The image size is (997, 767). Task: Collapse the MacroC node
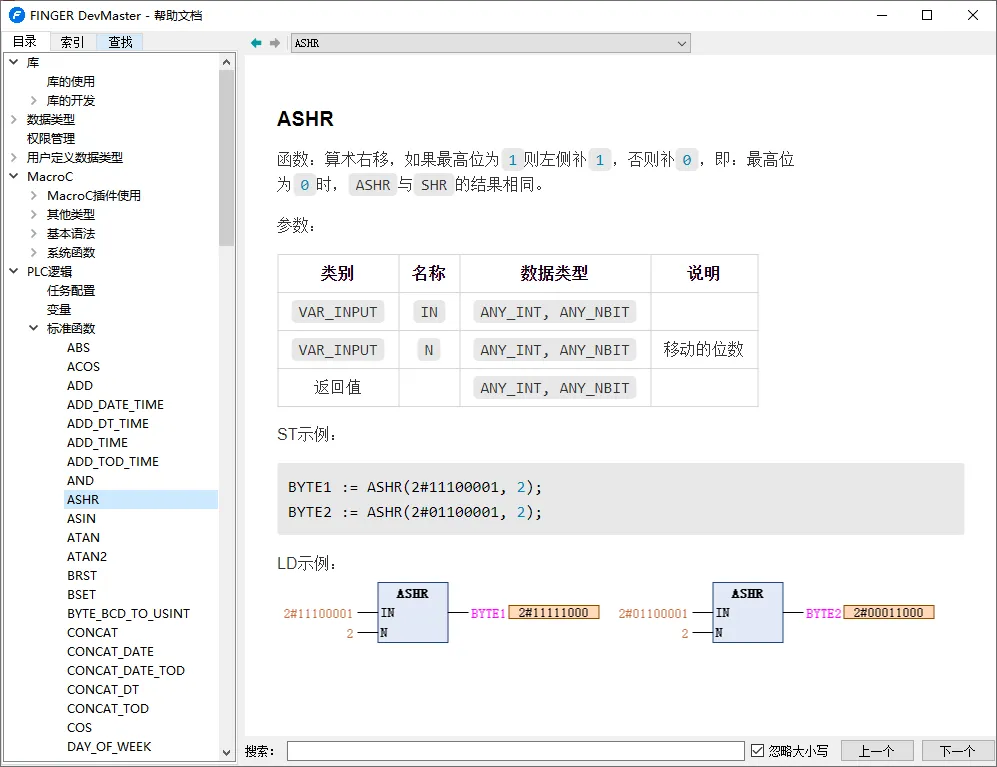click(x=13, y=176)
